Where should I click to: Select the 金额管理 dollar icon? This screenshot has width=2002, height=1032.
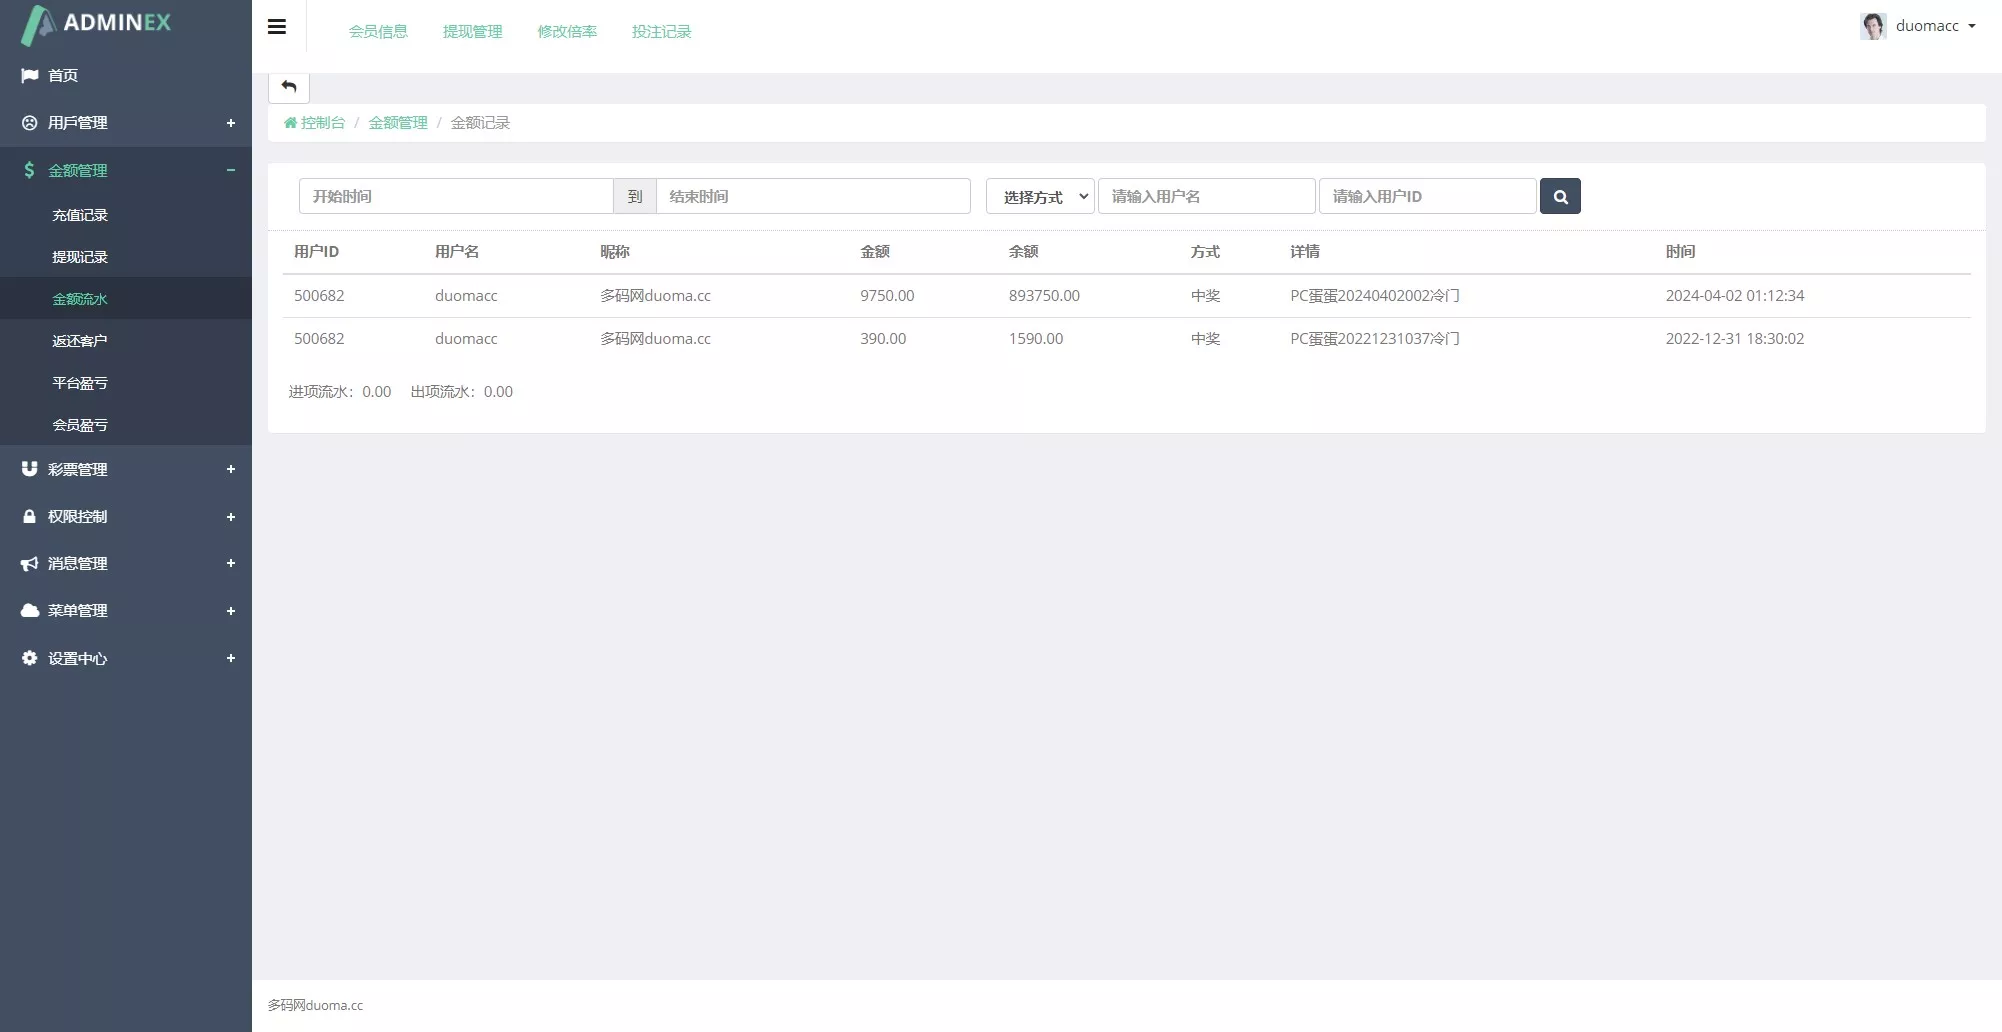tap(28, 170)
